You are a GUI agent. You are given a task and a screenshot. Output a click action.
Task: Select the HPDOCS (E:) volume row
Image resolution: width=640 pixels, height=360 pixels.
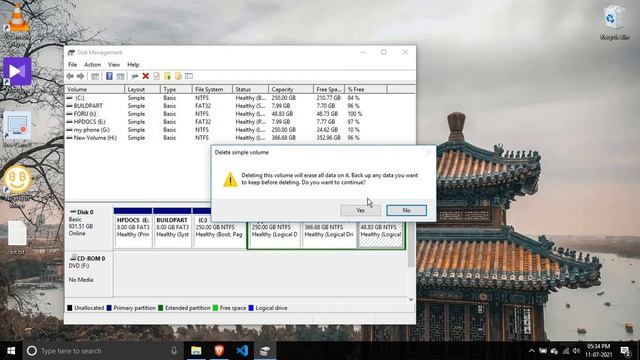click(240, 122)
